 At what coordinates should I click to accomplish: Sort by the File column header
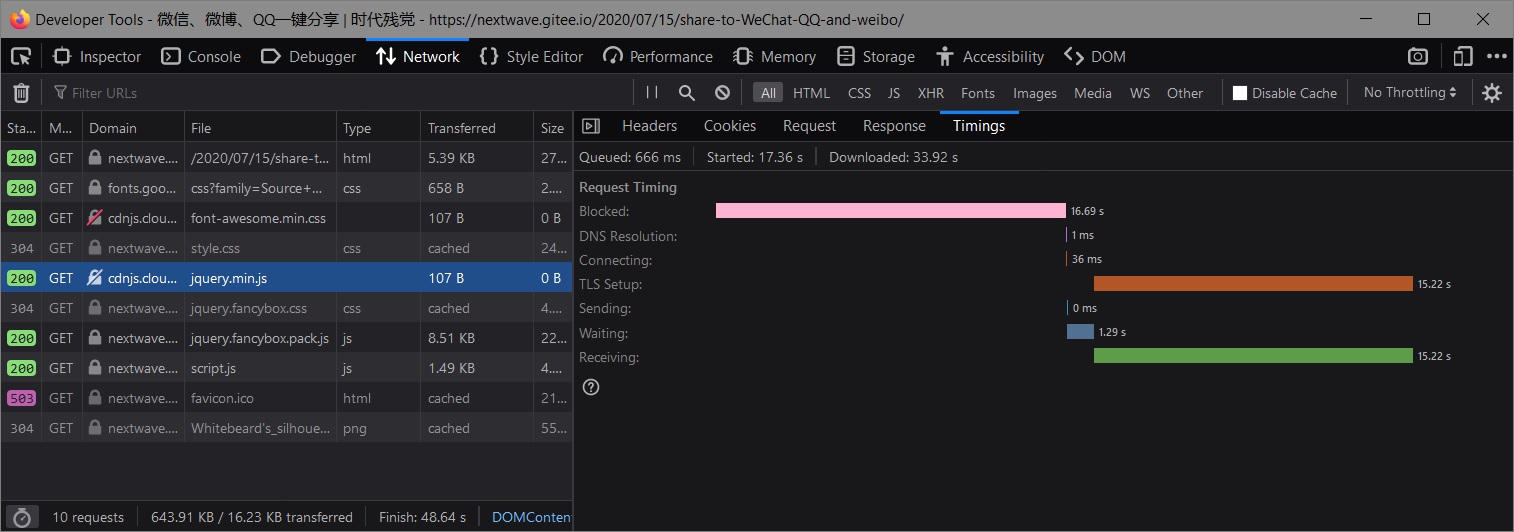pos(258,128)
